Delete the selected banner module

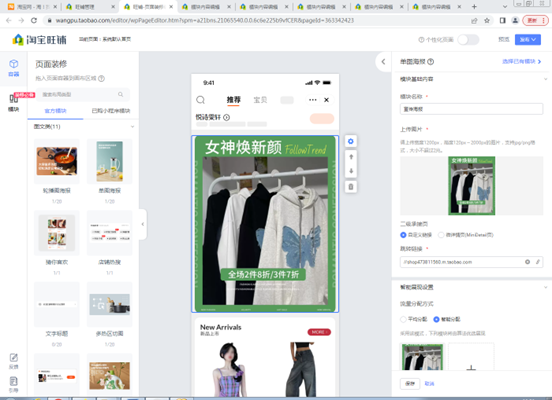[x=351, y=187]
